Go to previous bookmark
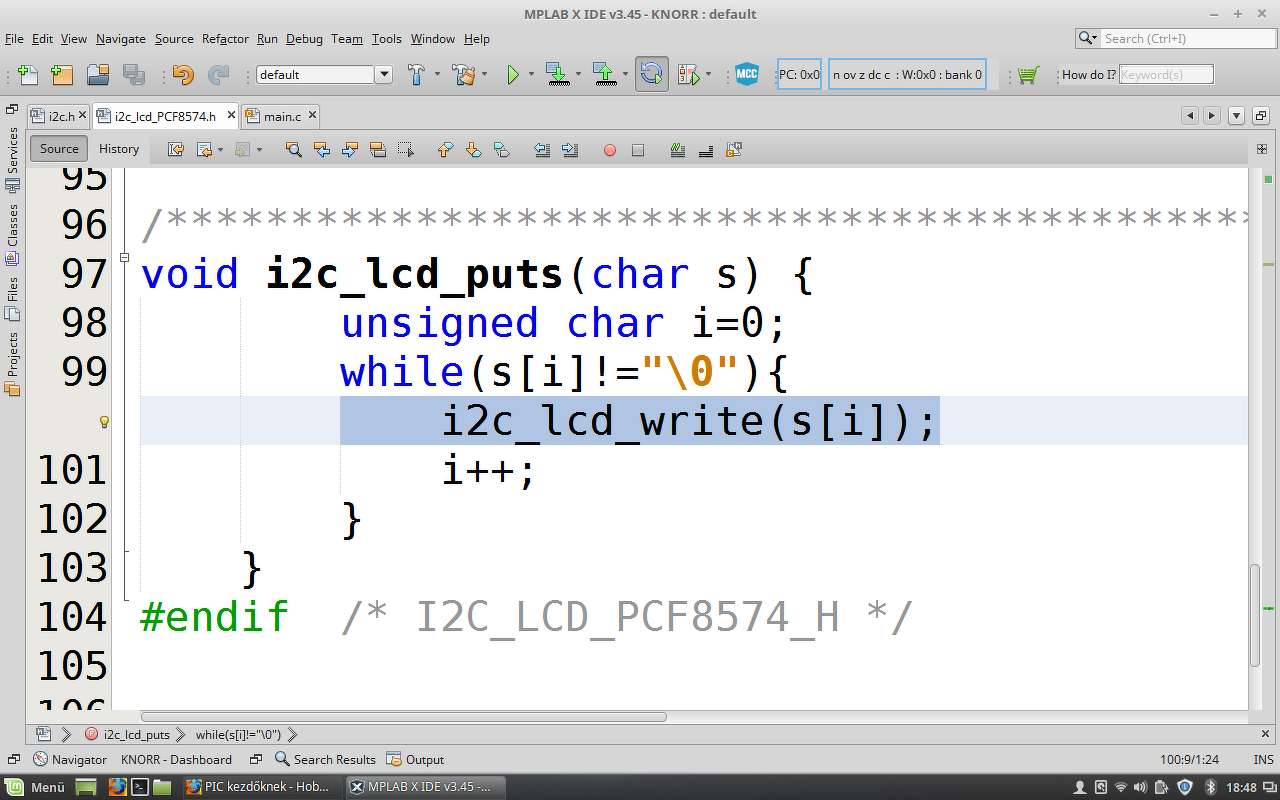 [446, 150]
